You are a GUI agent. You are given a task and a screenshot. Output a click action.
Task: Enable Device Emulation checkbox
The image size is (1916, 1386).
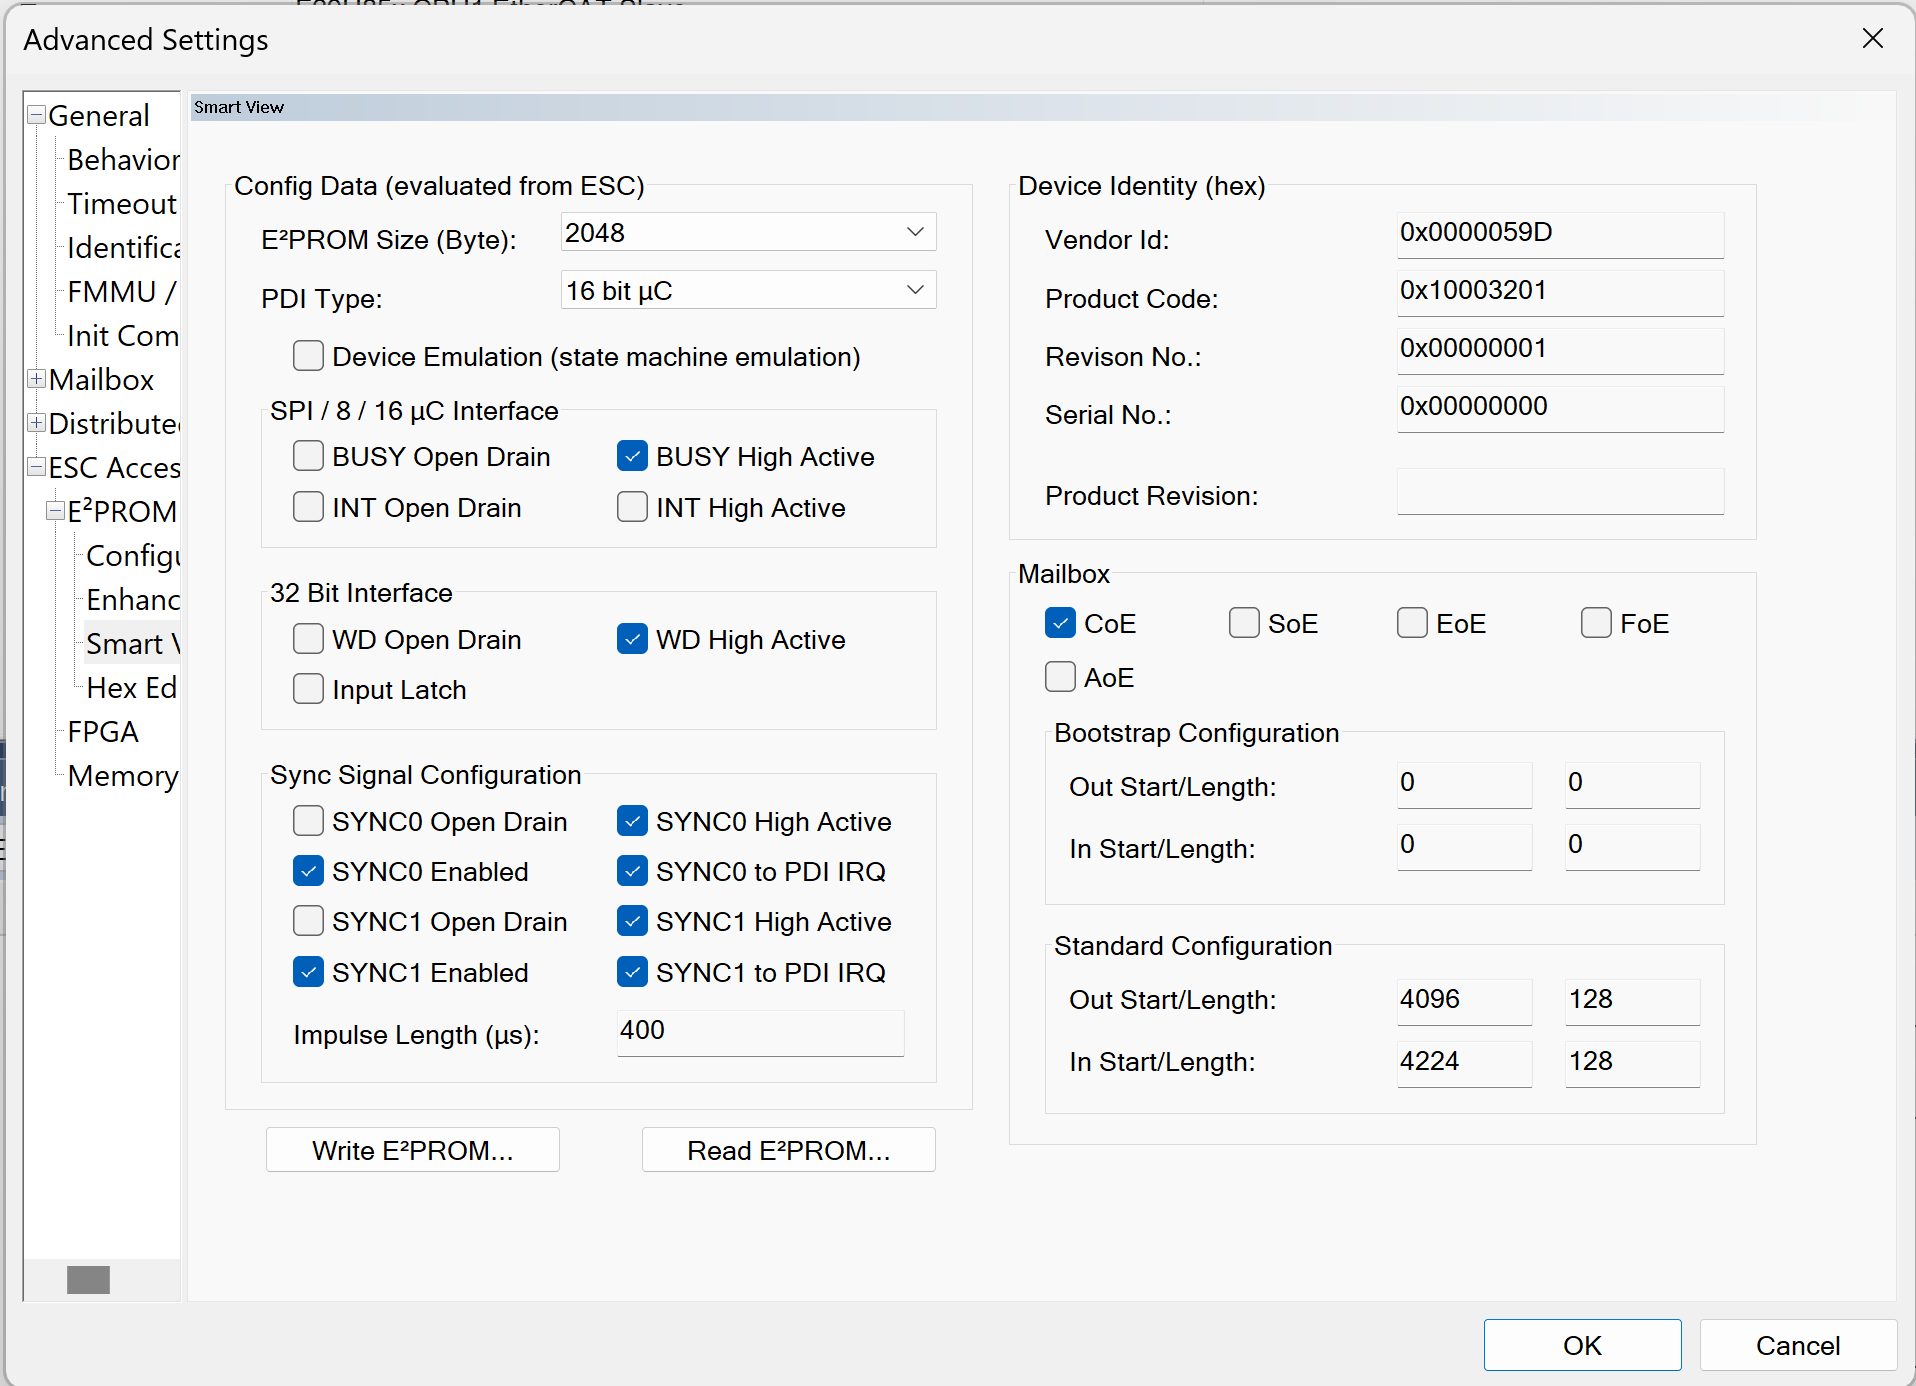(x=308, y=356)
